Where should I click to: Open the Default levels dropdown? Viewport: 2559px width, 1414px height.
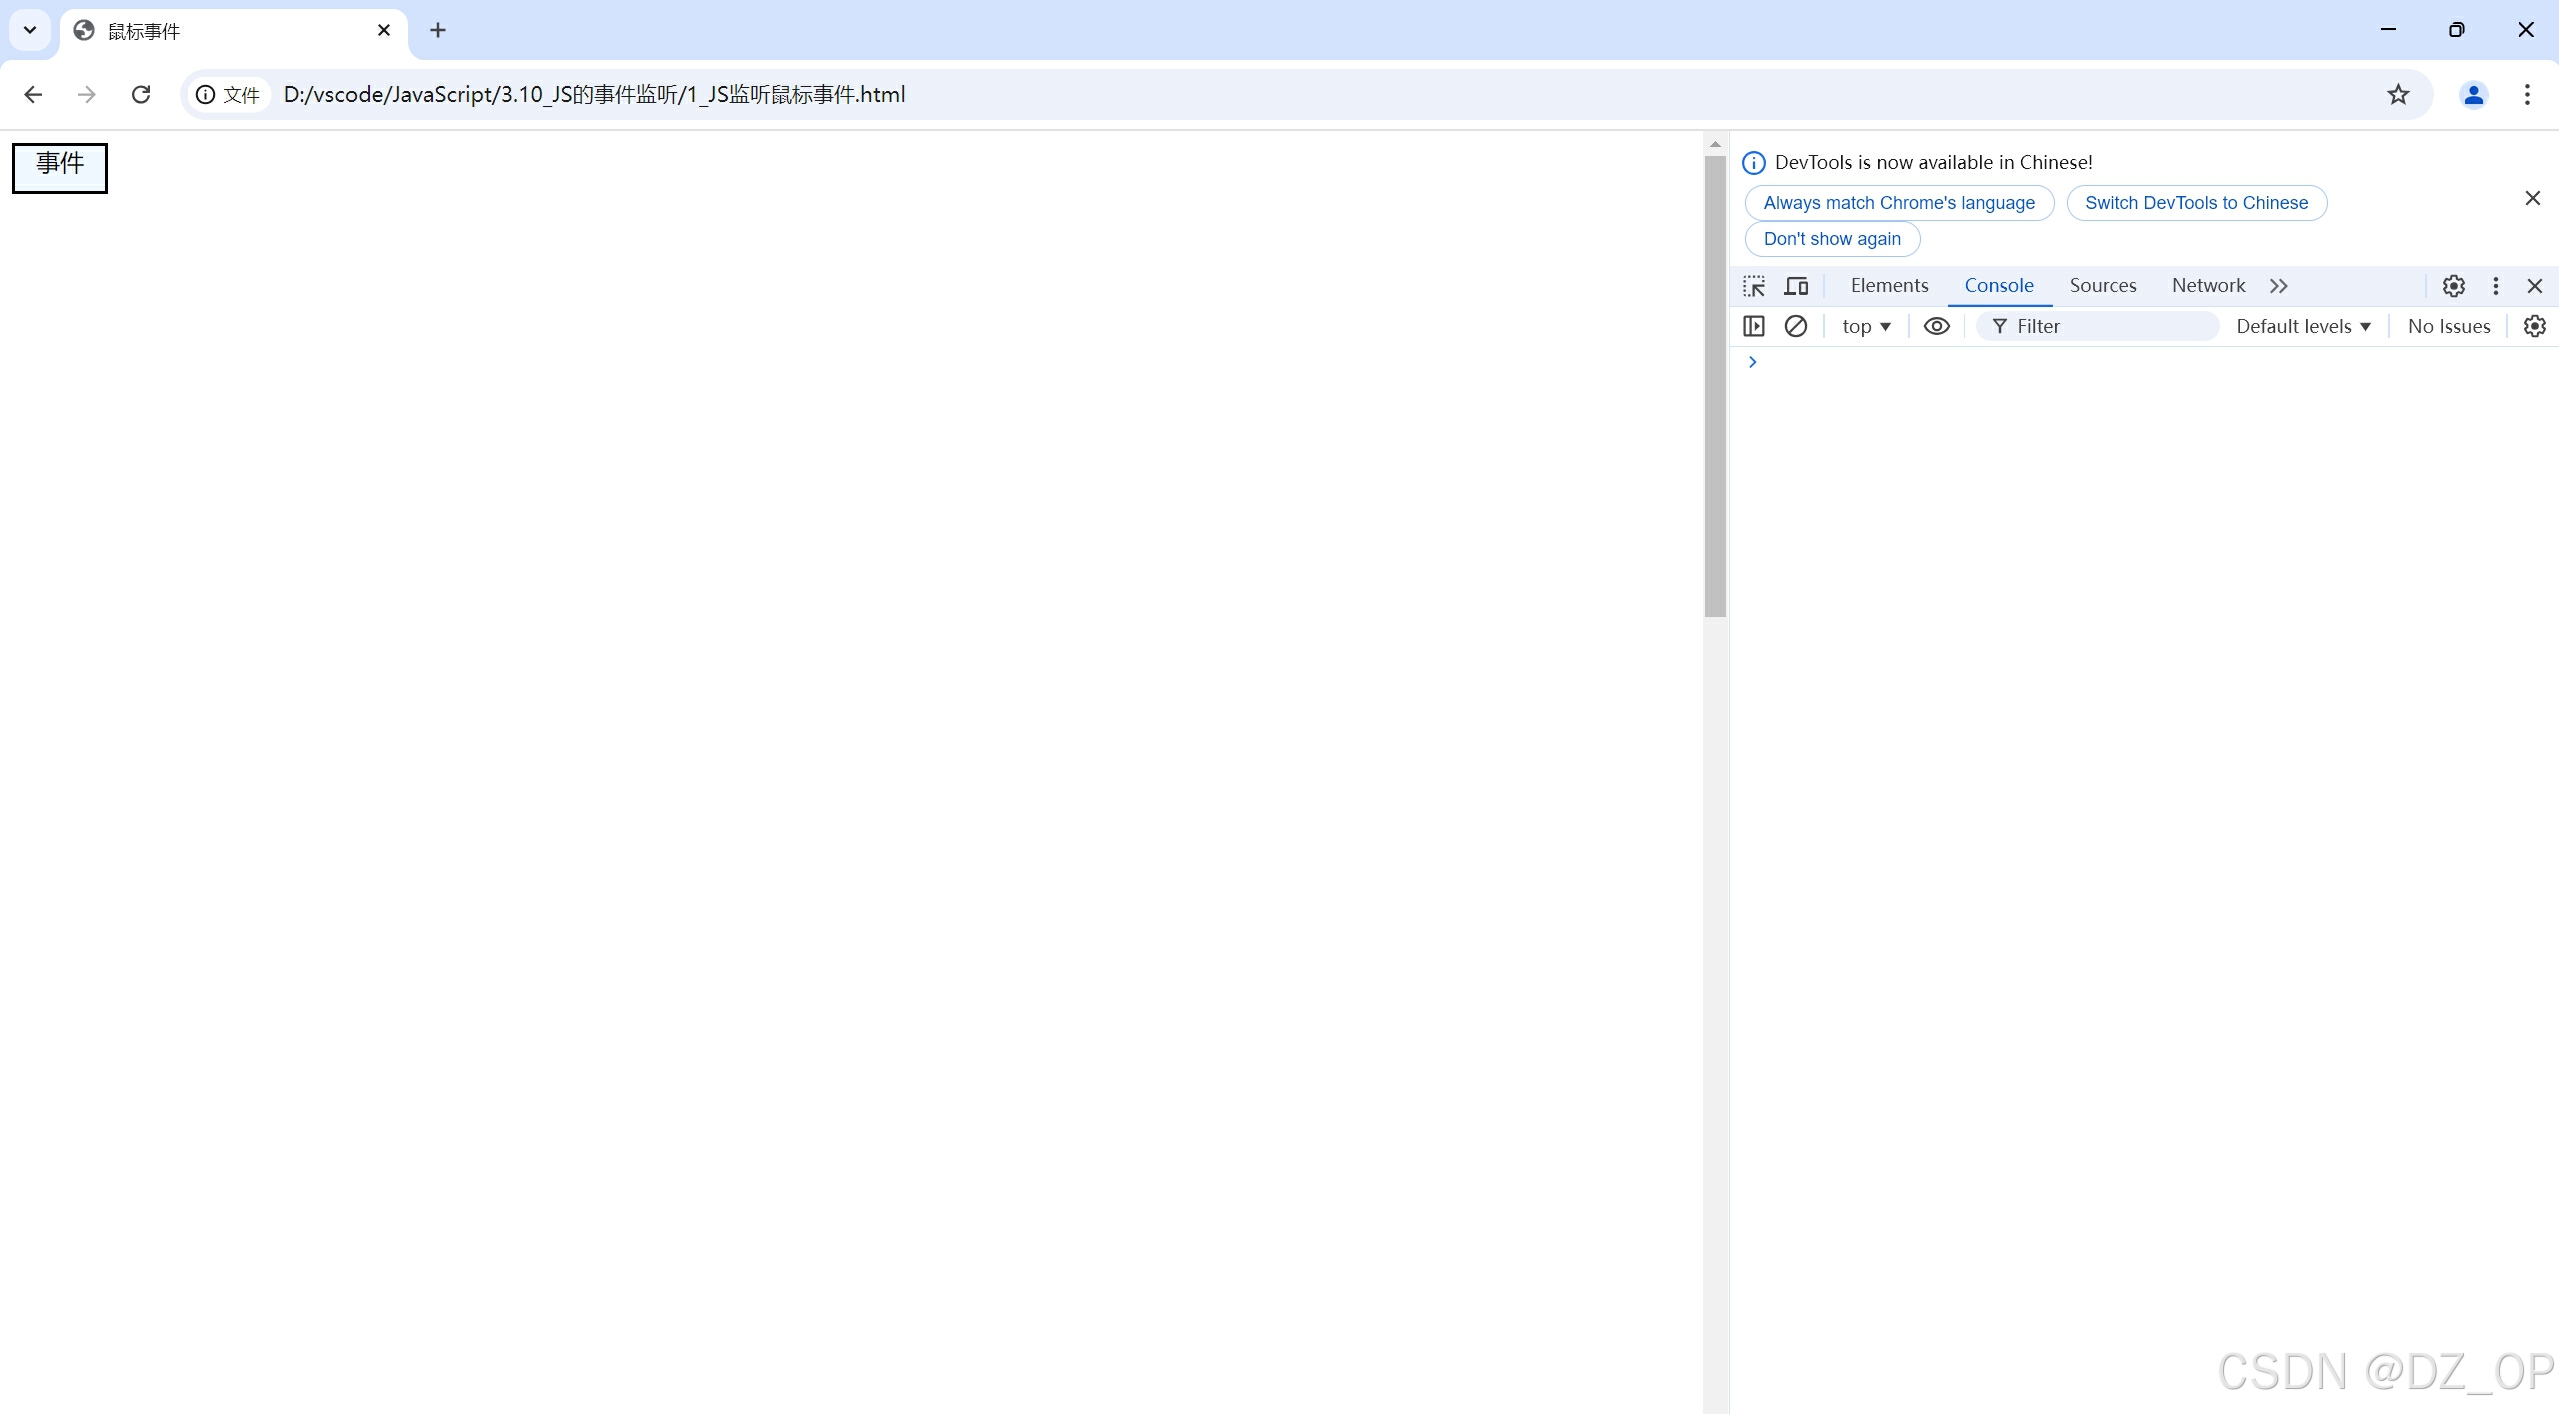pyautogui.click(x=2303, y=326)
